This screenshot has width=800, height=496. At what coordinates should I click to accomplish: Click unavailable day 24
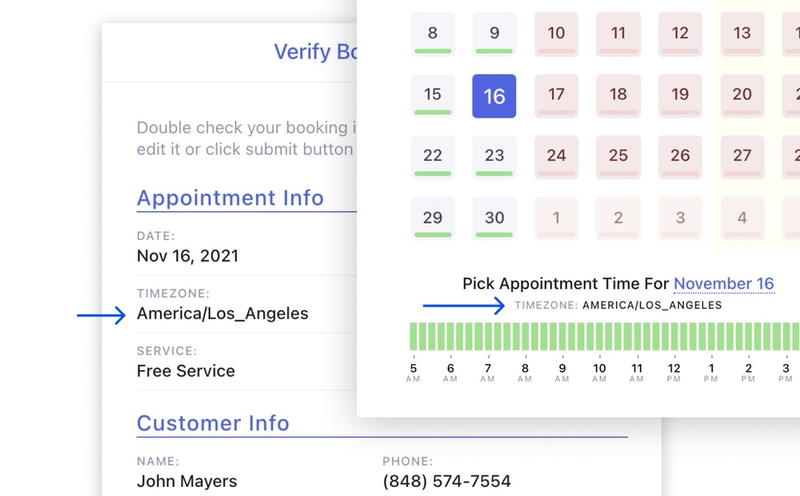coord(556,157)
